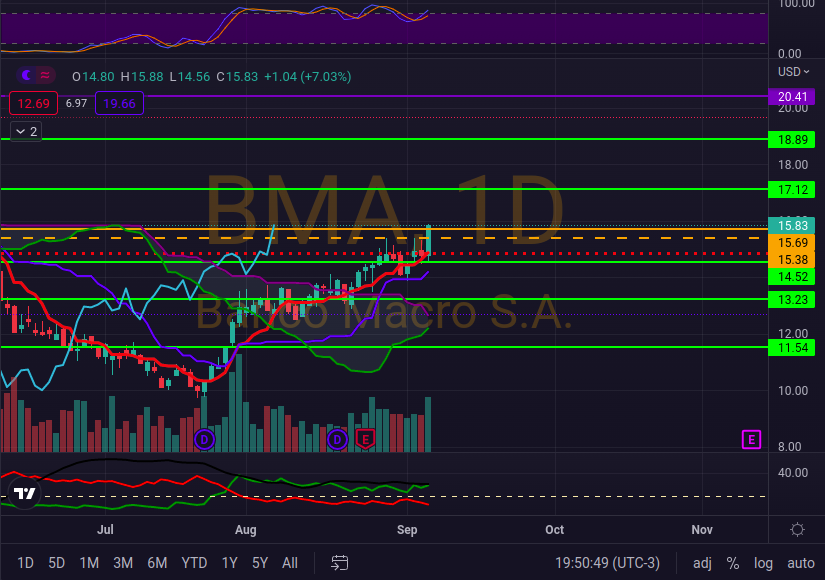The height and width of the screenshot is (580, 825).
Task: Click the green 17.12 level label
Action: tap(792, 189)
